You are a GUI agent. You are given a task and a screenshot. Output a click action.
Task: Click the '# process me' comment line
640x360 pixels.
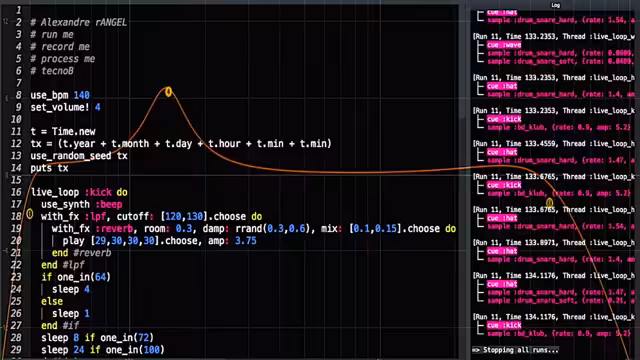click(x=62, y=59)
